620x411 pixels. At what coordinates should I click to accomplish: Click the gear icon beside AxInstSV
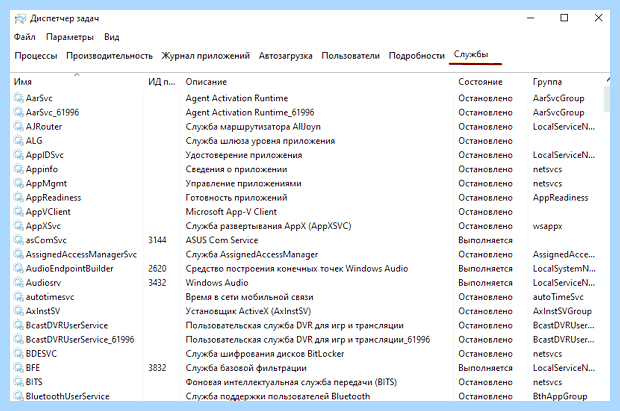pos(18,311)
